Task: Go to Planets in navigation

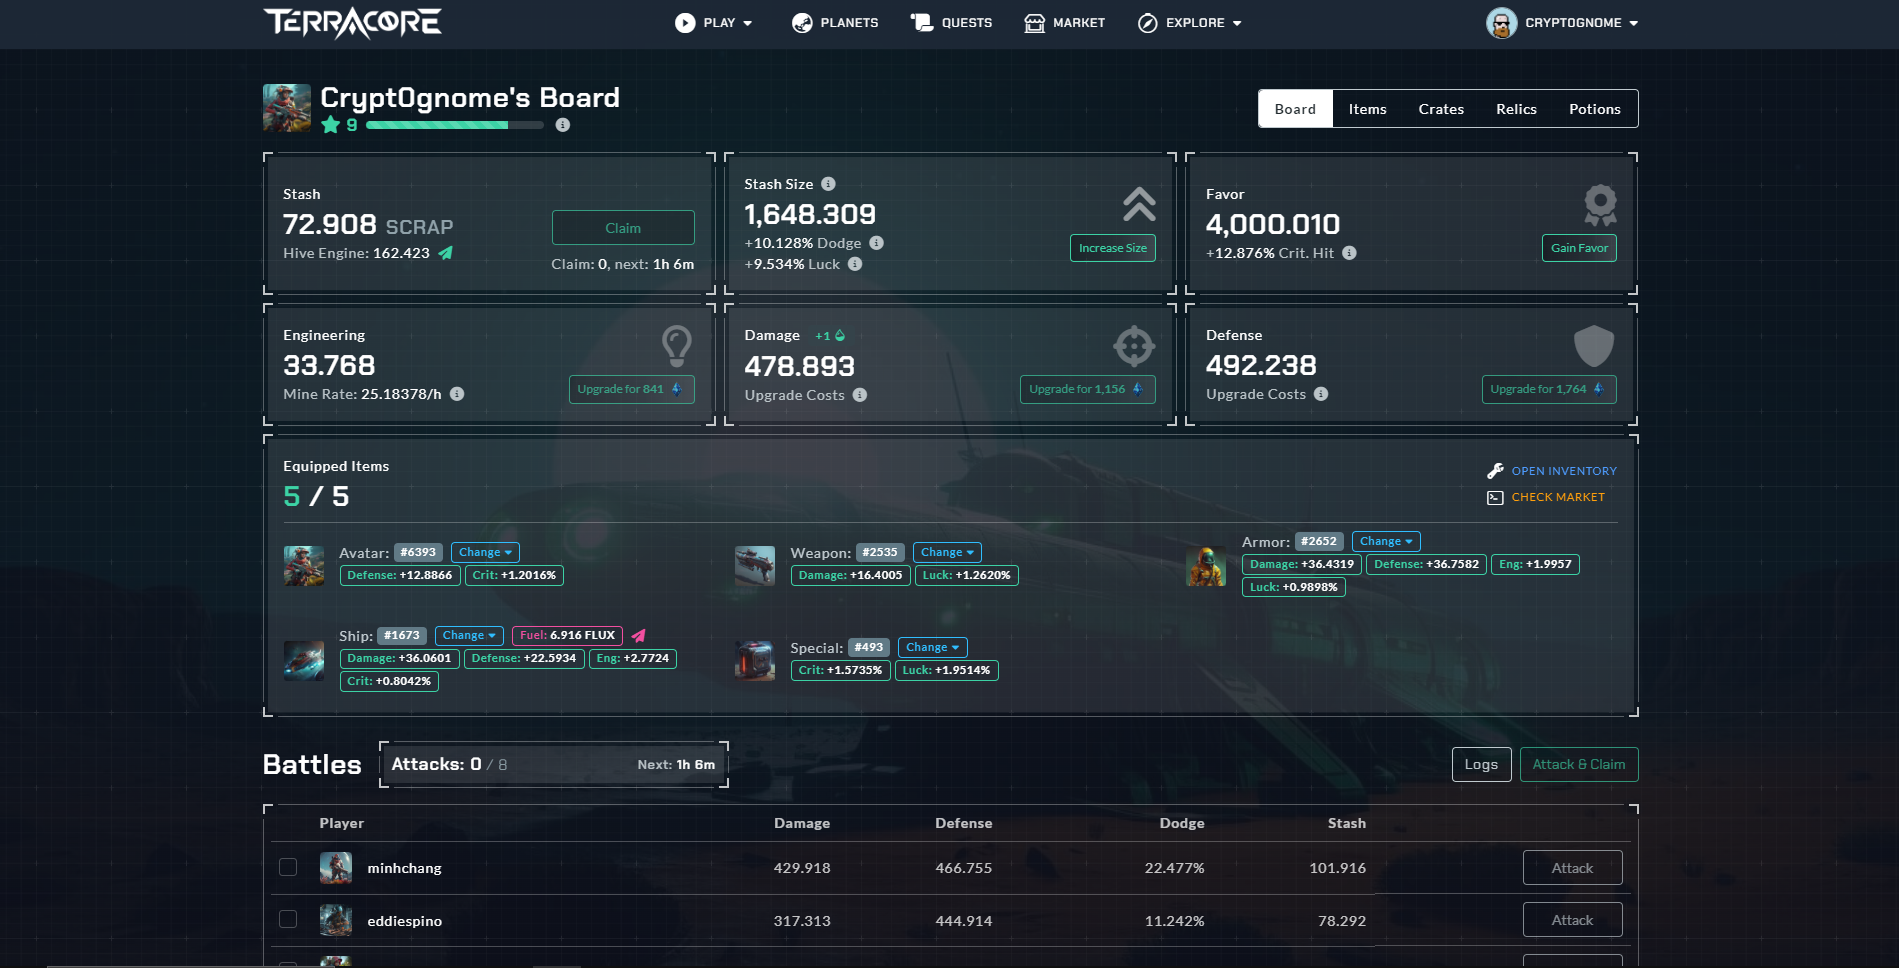Action: [x=835, y=23]
